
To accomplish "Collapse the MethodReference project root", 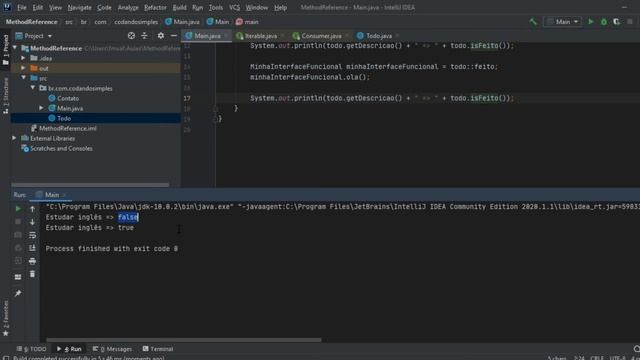I will (15, 48).
